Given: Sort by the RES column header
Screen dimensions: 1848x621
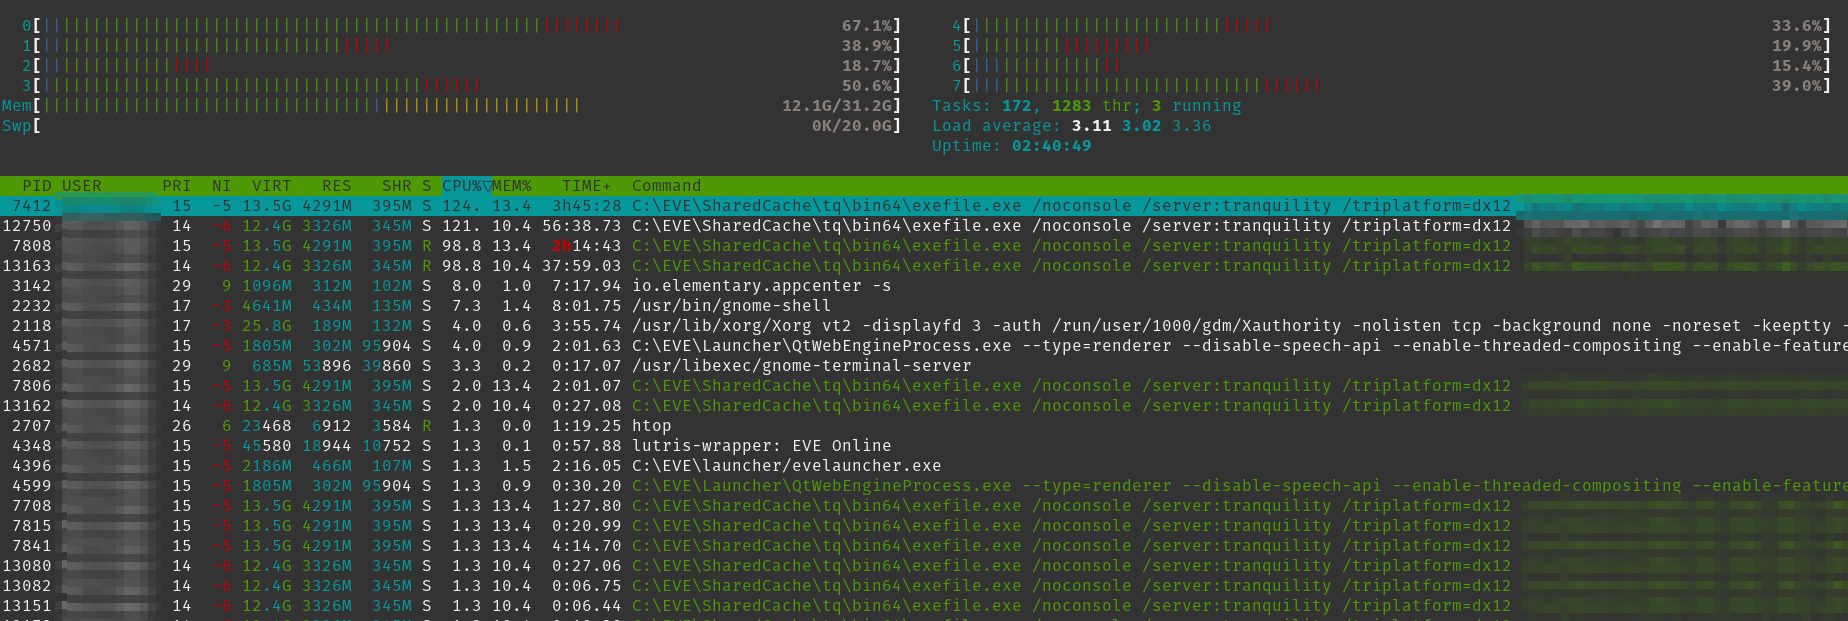Looking at the screenshot, I should pyautogui.click(x=337, y=186).
